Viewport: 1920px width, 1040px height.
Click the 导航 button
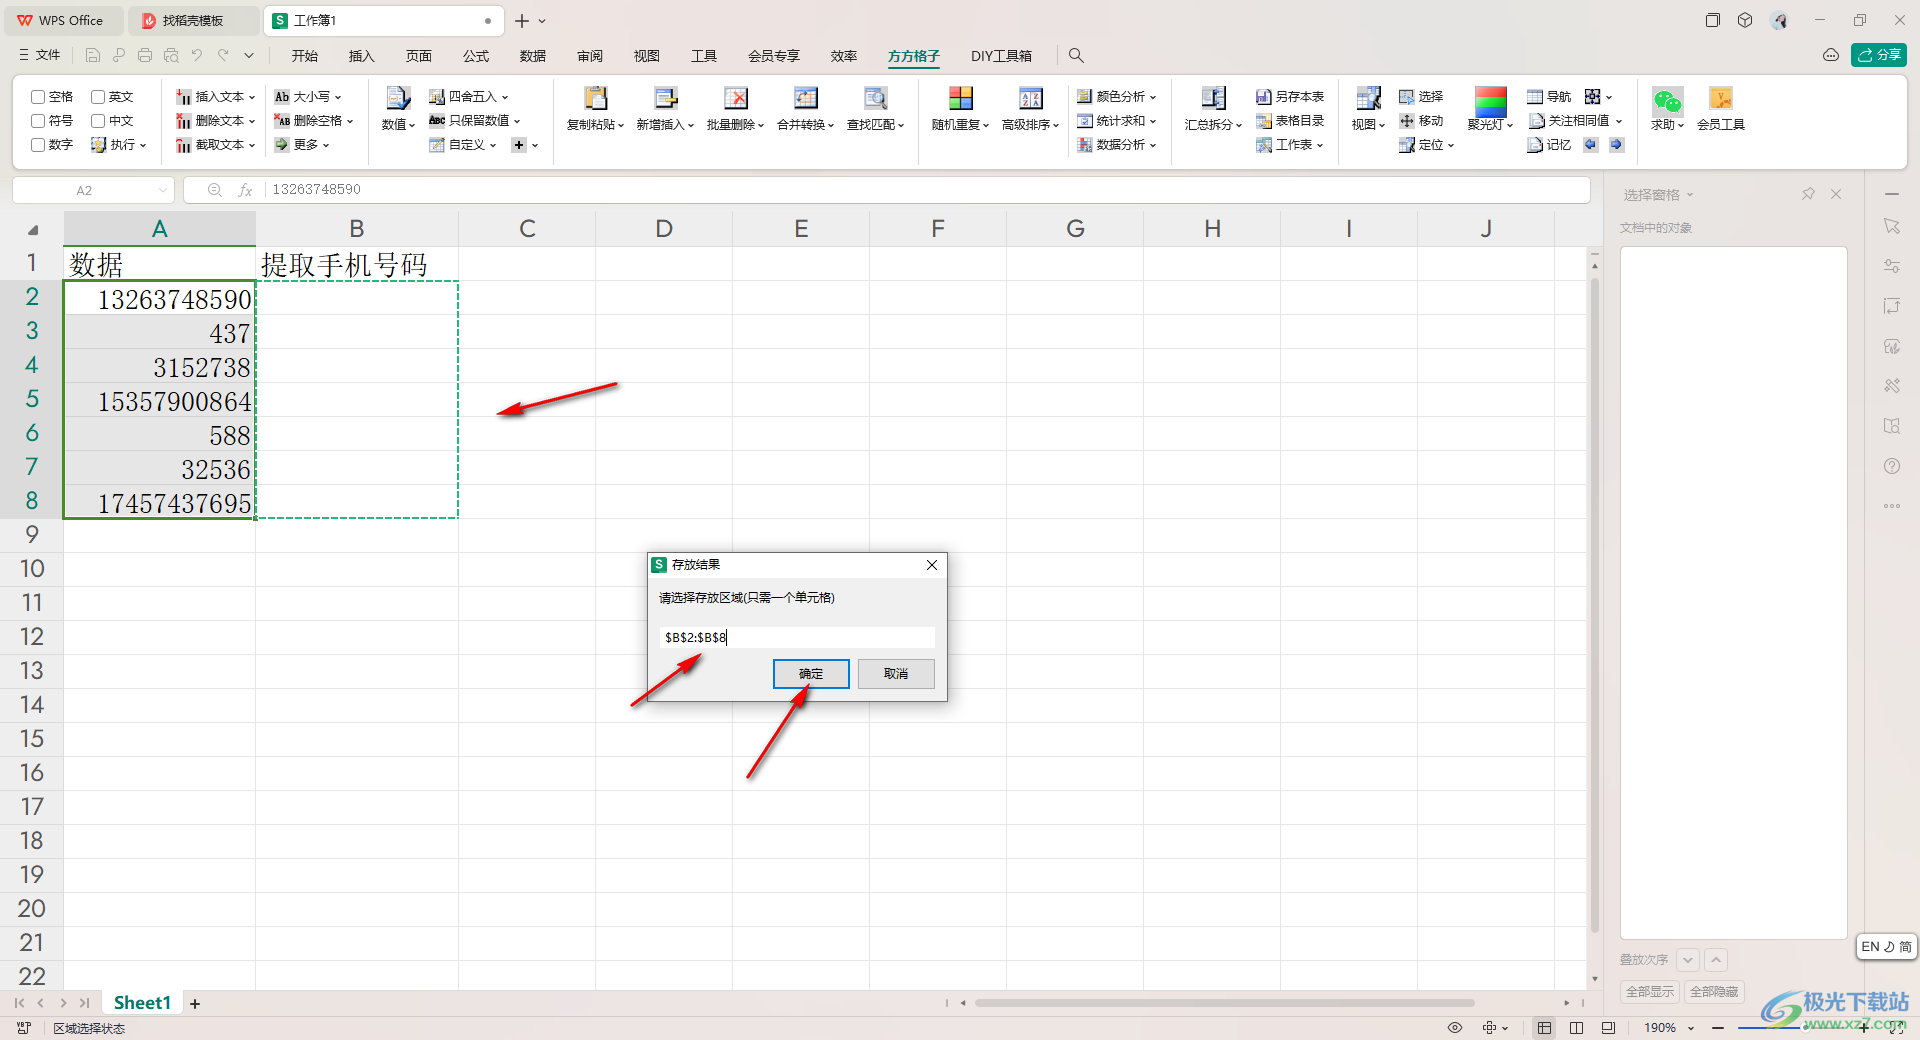tap(1549, 97)
